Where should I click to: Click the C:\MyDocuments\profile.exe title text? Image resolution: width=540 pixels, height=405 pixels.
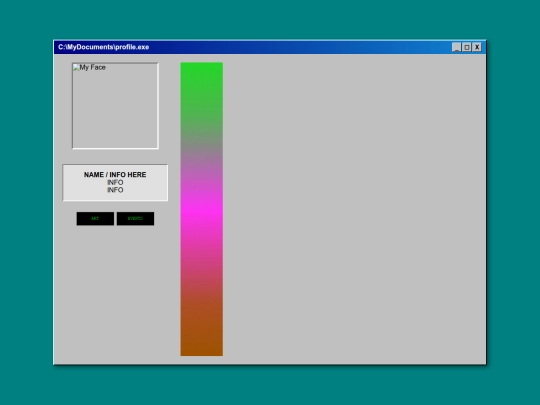(104, 47)
